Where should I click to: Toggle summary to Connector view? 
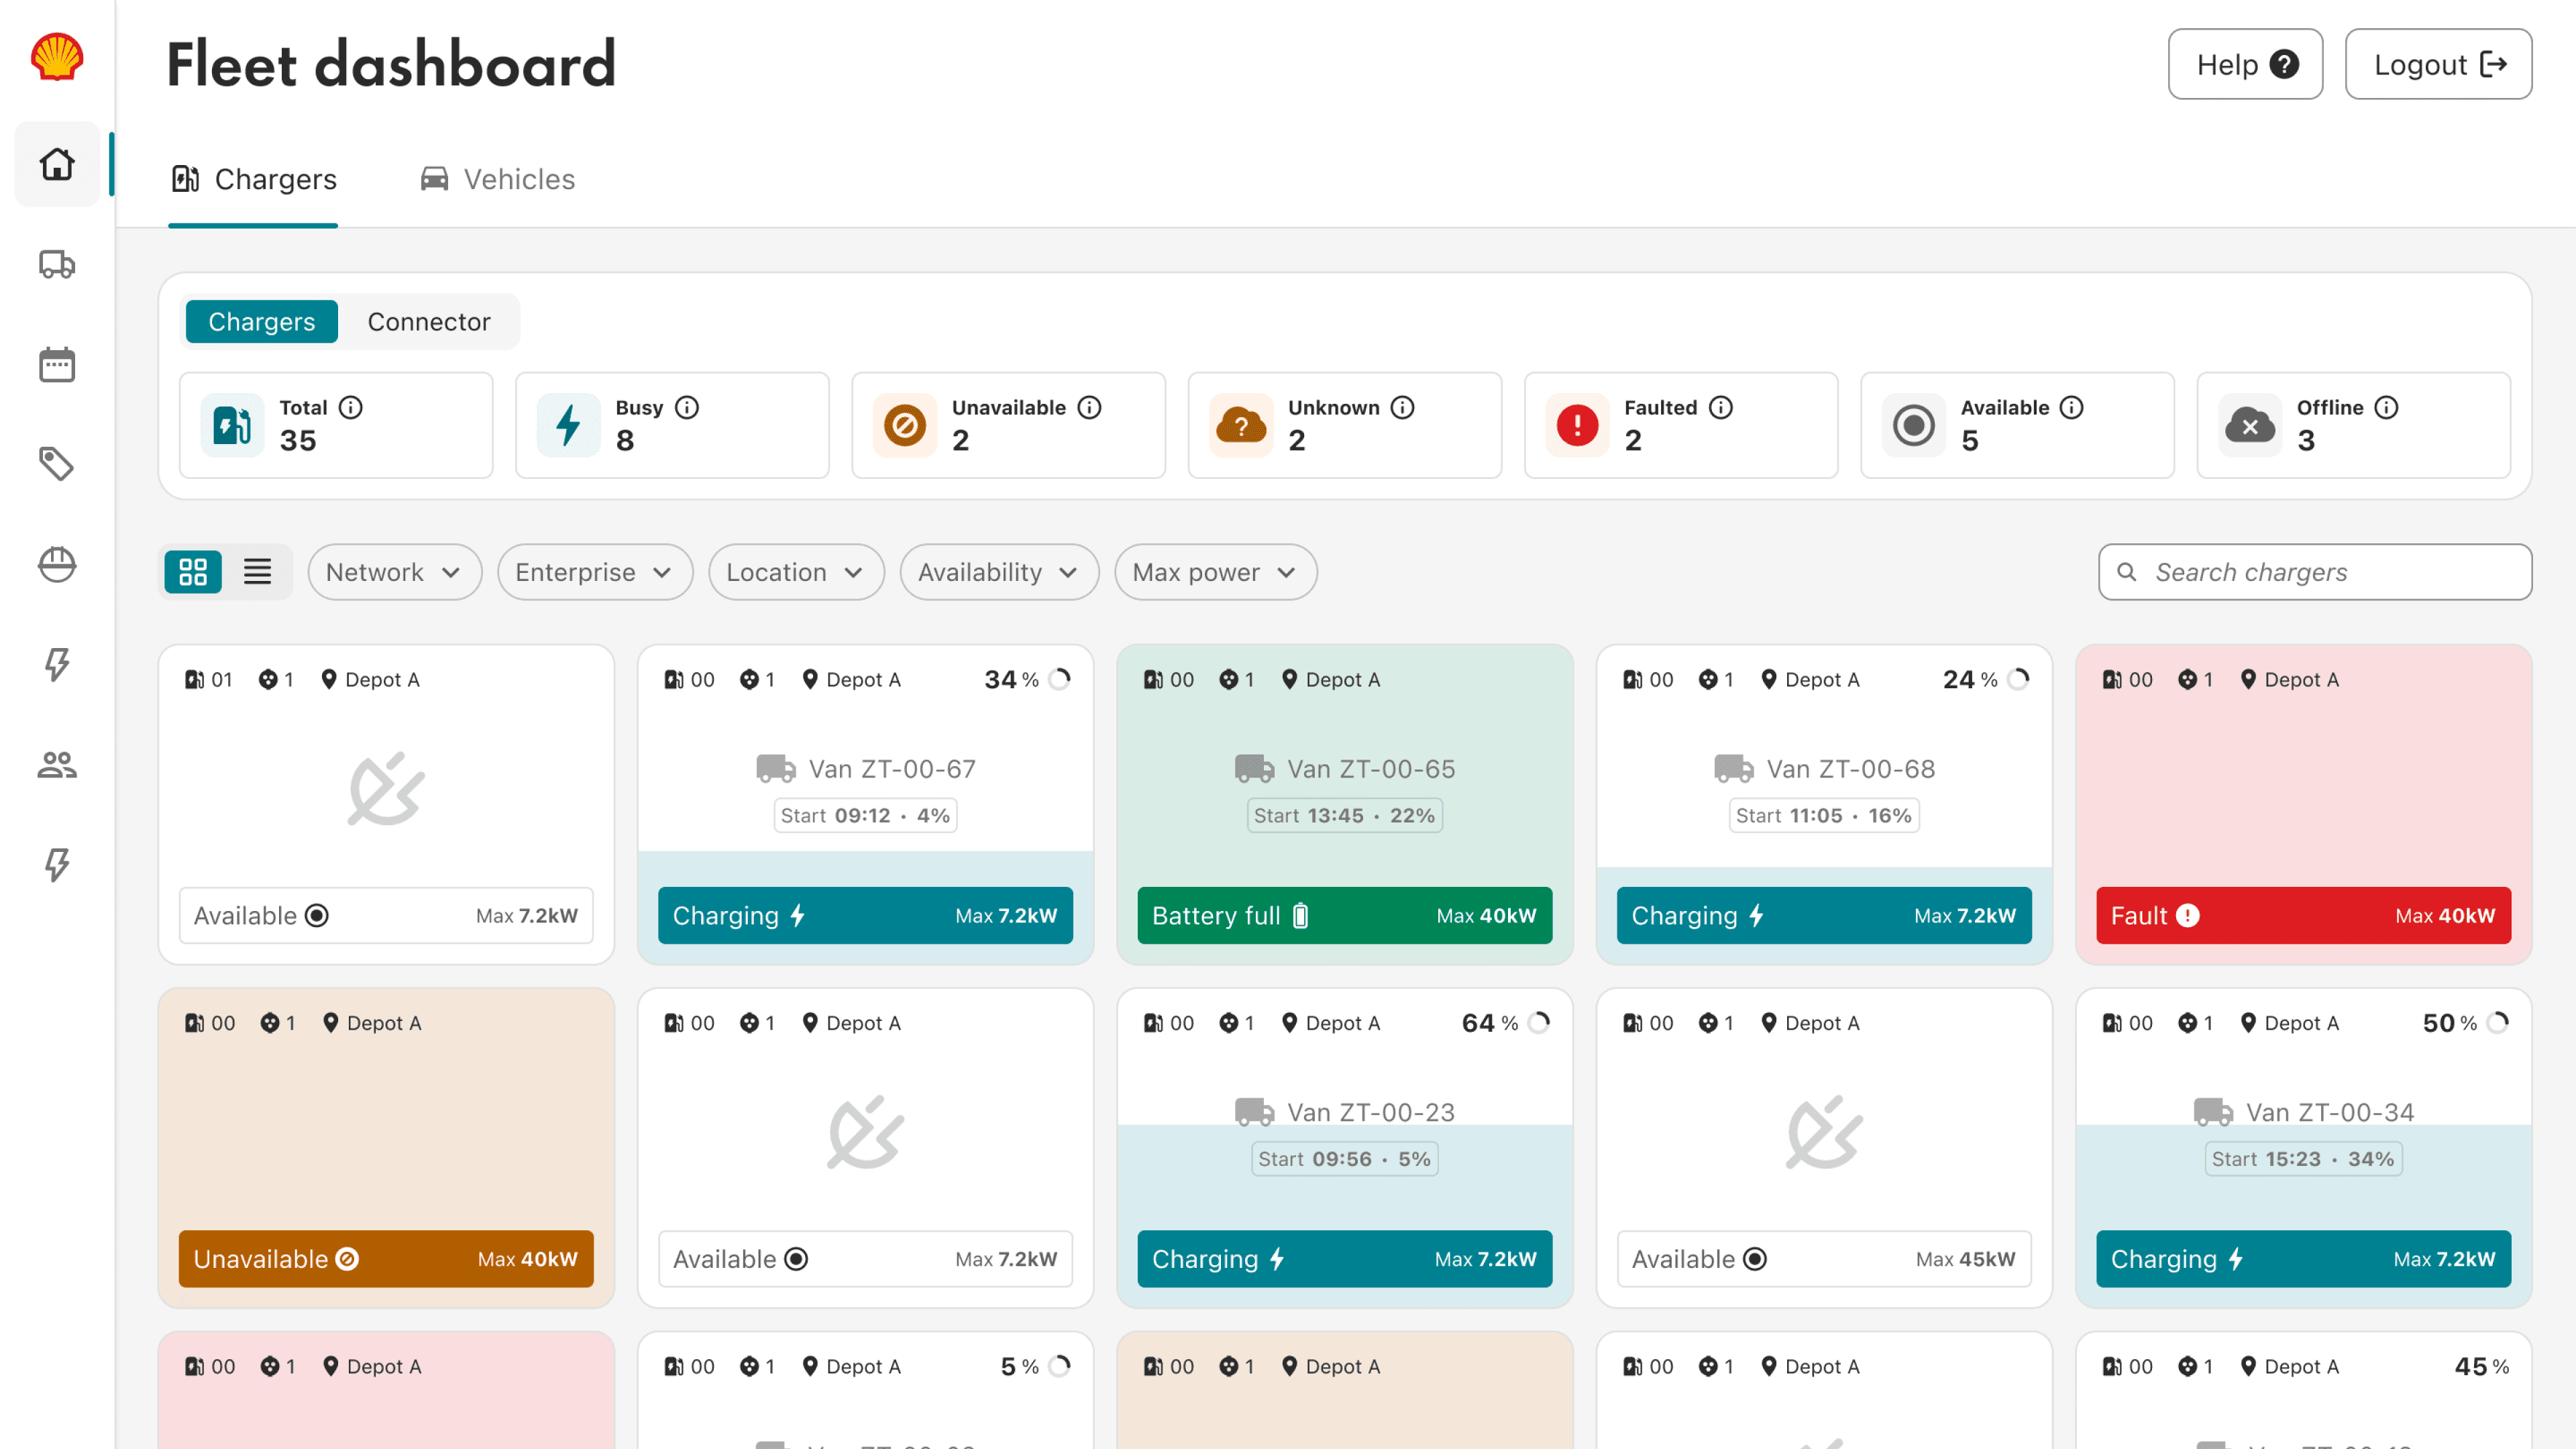[428, 322]
